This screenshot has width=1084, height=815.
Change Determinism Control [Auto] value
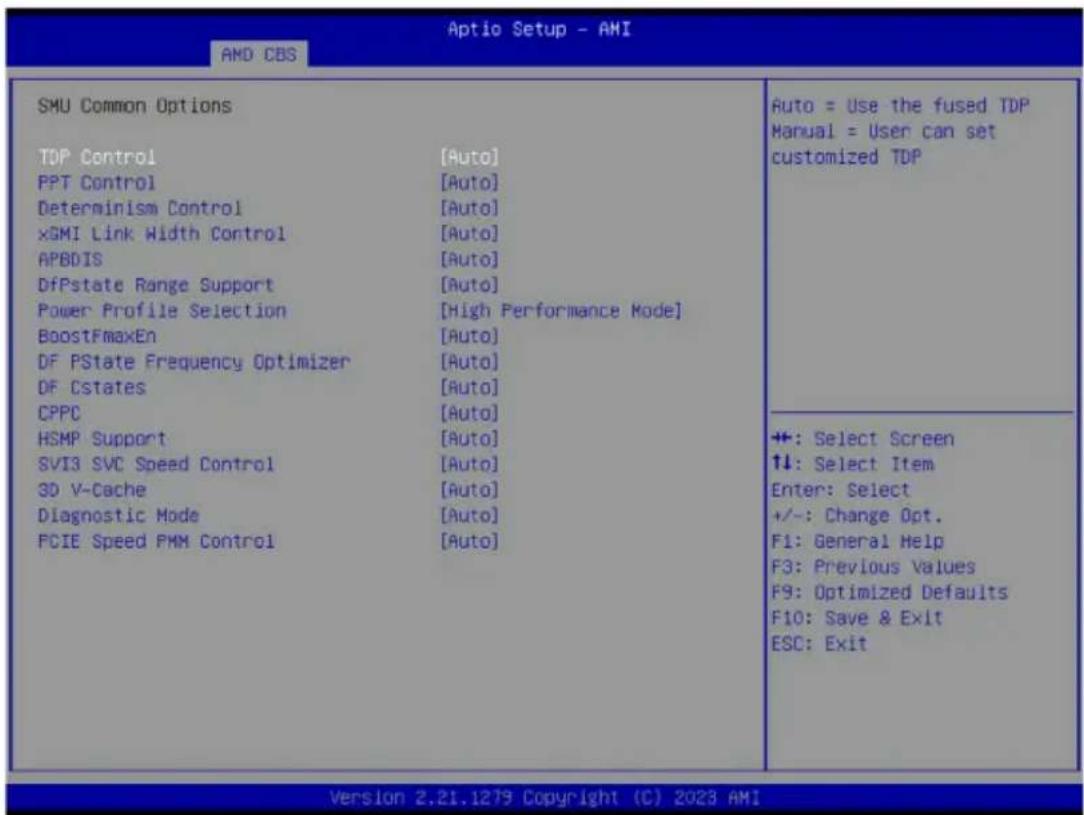(469, 208)
